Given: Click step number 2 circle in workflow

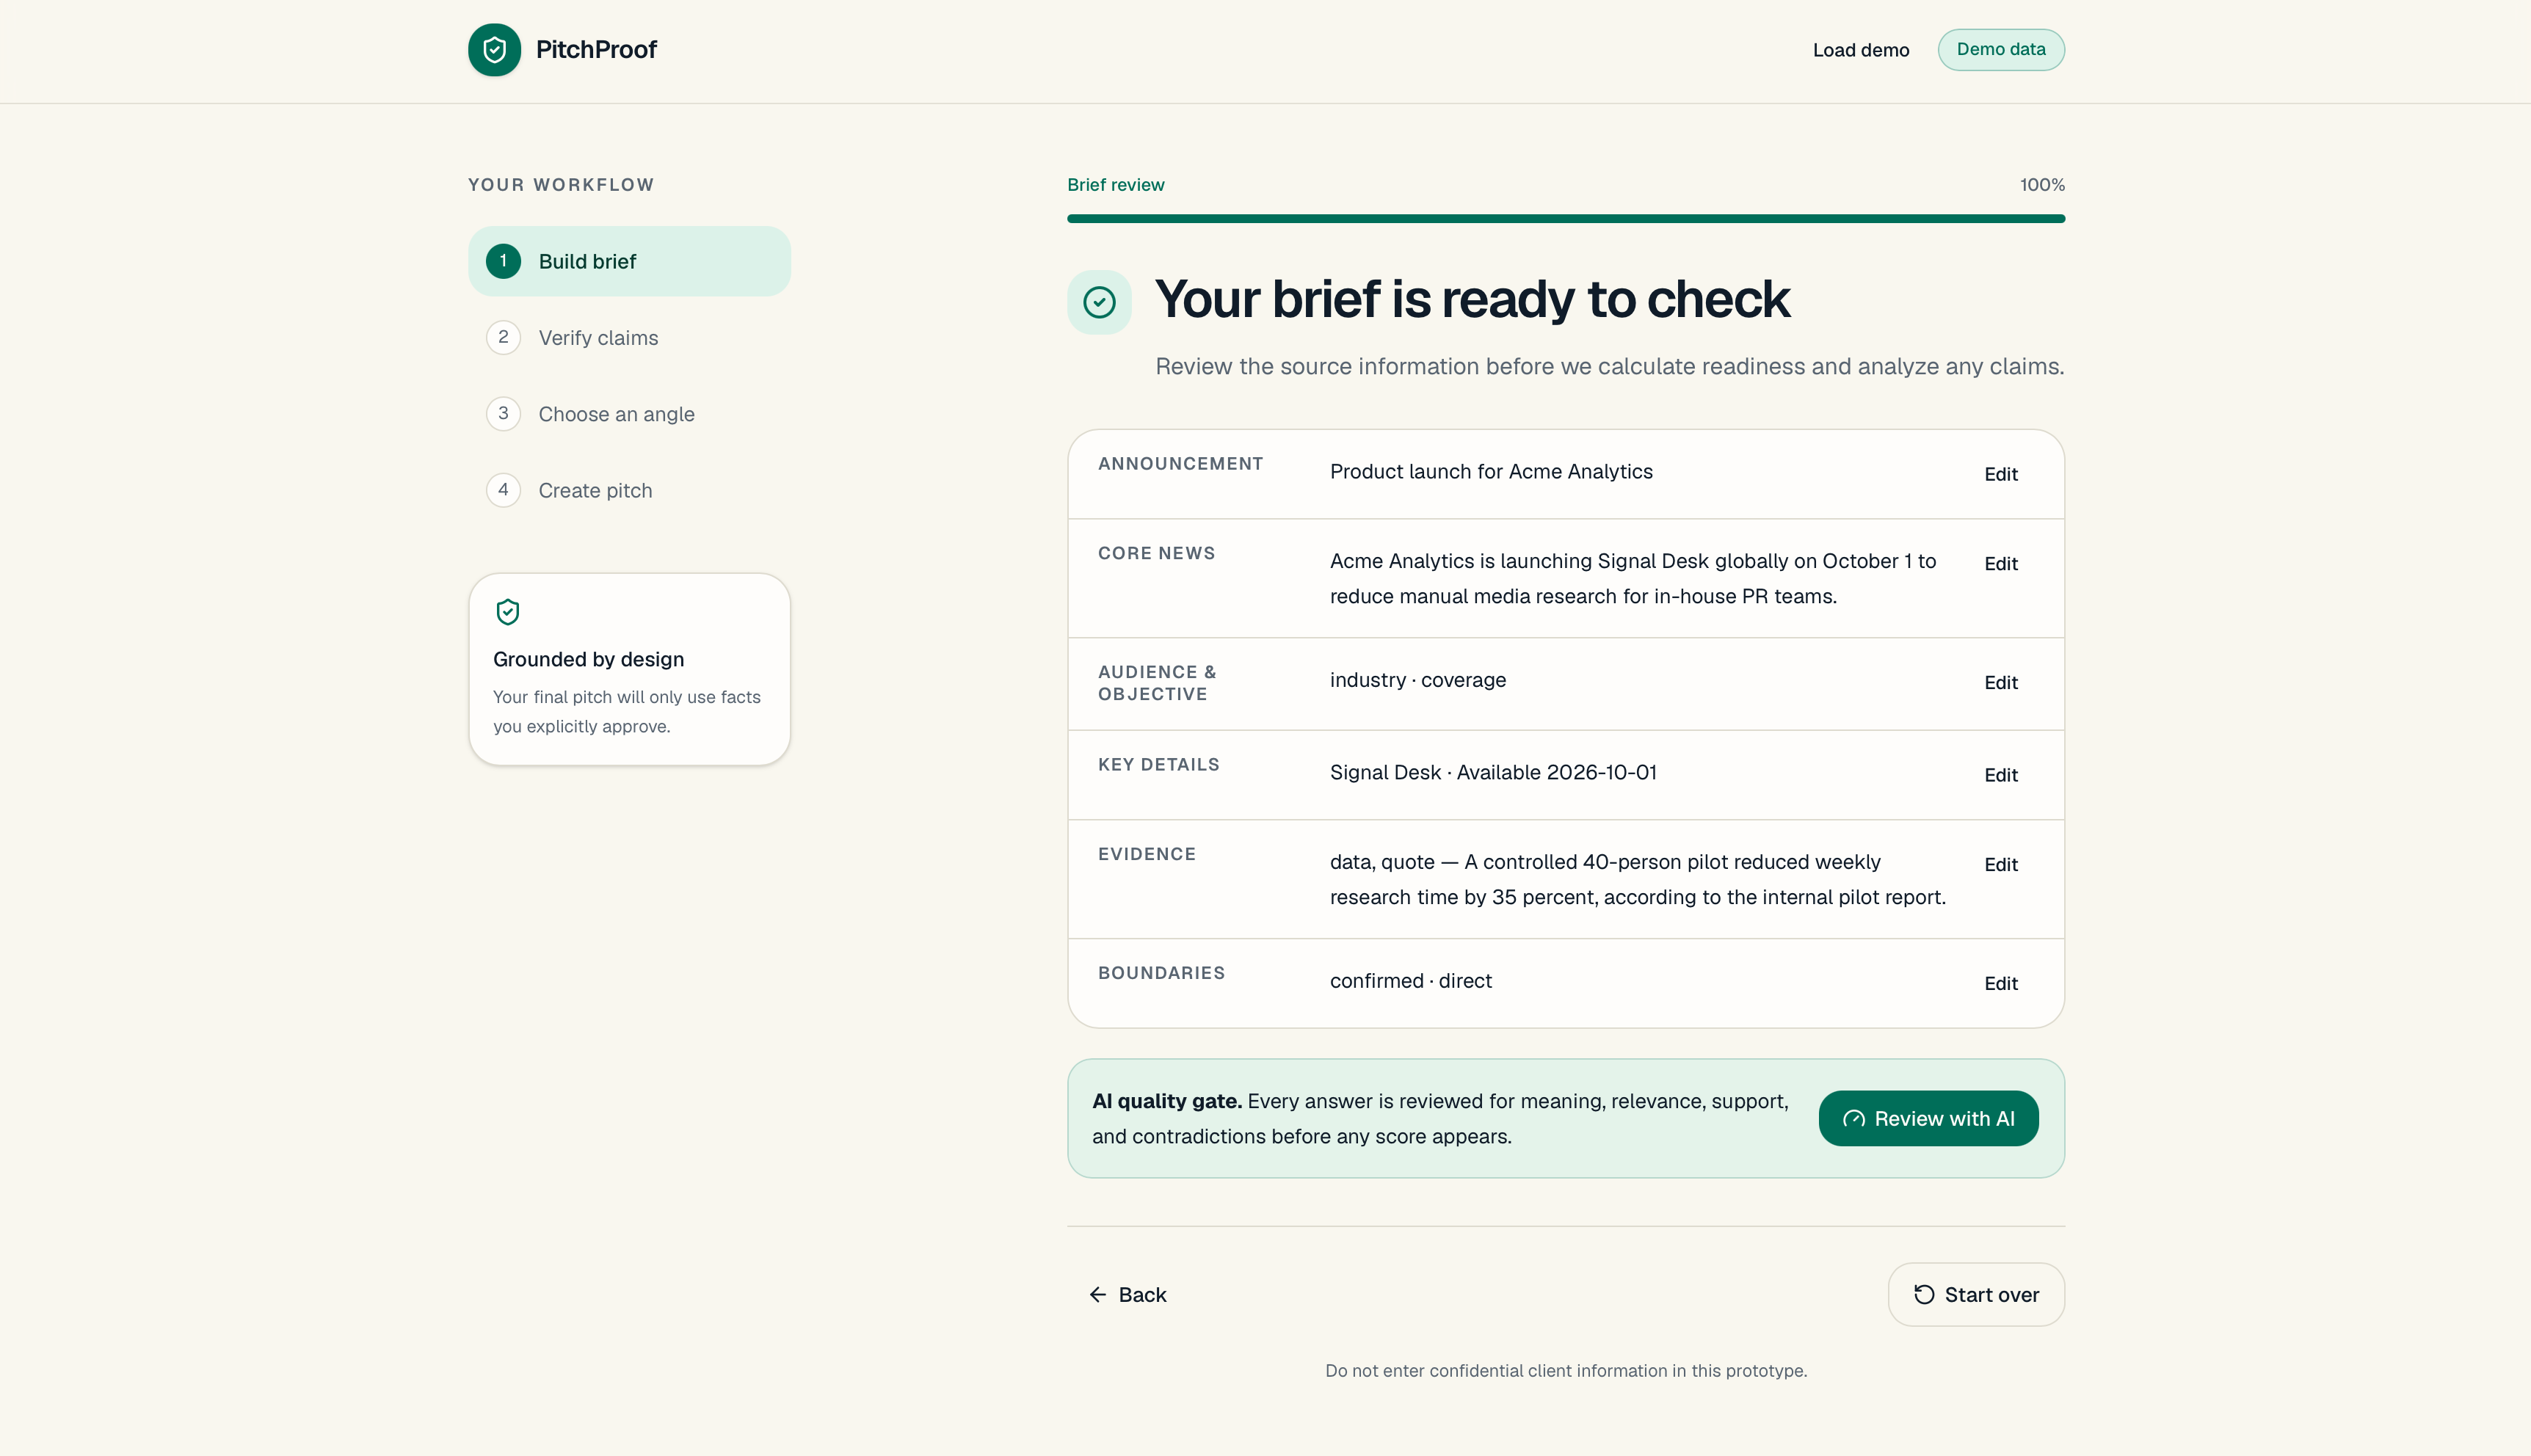Looking at the screenshot, I should pos(503,337).
